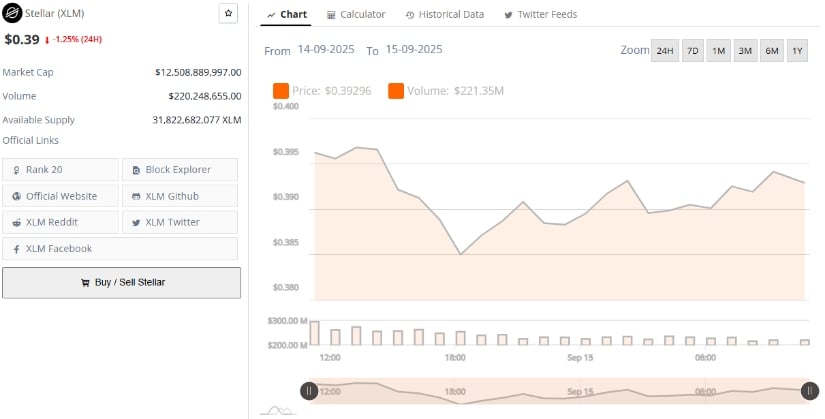This screenshot has height=419, width=825.
Task: Click the Price: $0.39296 legend label
Action: [x=331, y=91]
